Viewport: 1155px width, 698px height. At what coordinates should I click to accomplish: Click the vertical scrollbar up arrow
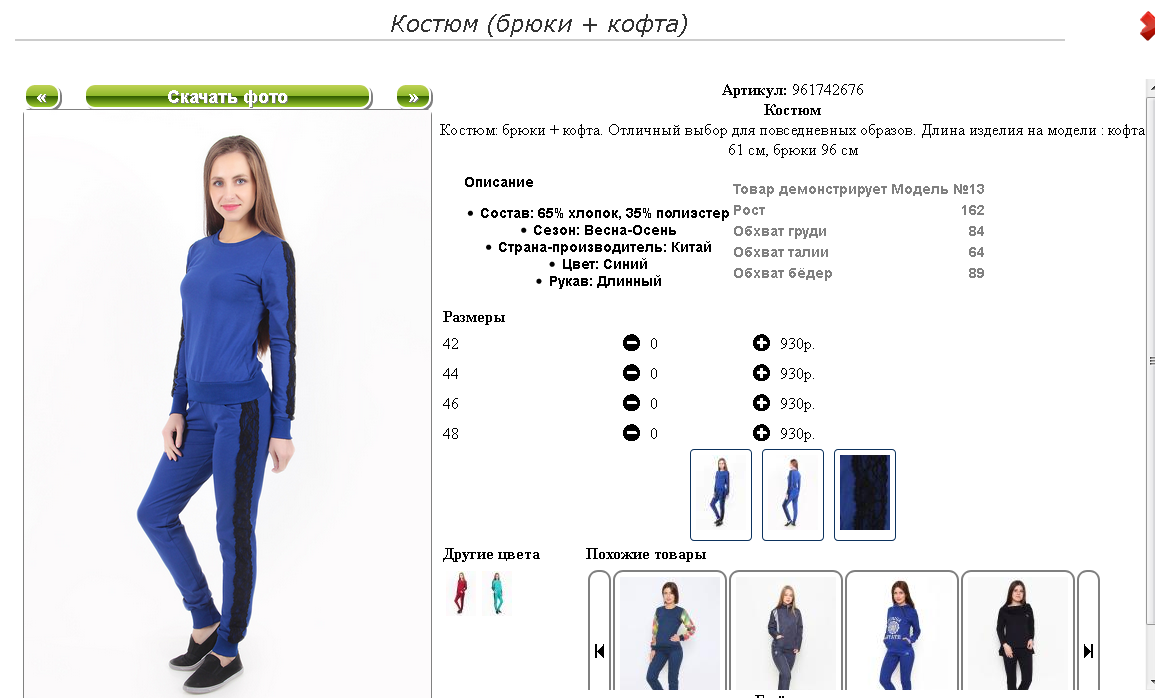point(1150,88)
